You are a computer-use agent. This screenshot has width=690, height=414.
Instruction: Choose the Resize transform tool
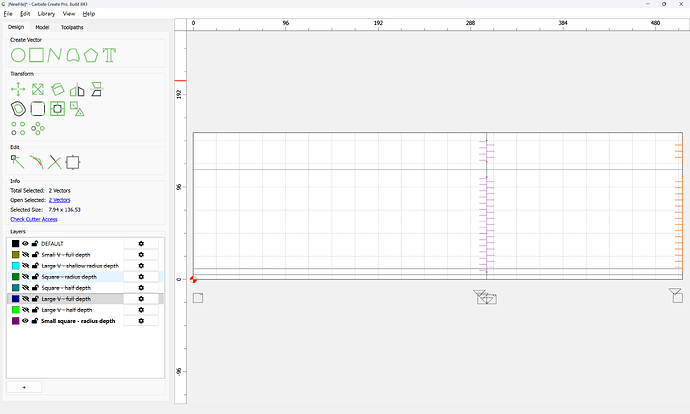point(38,89)
